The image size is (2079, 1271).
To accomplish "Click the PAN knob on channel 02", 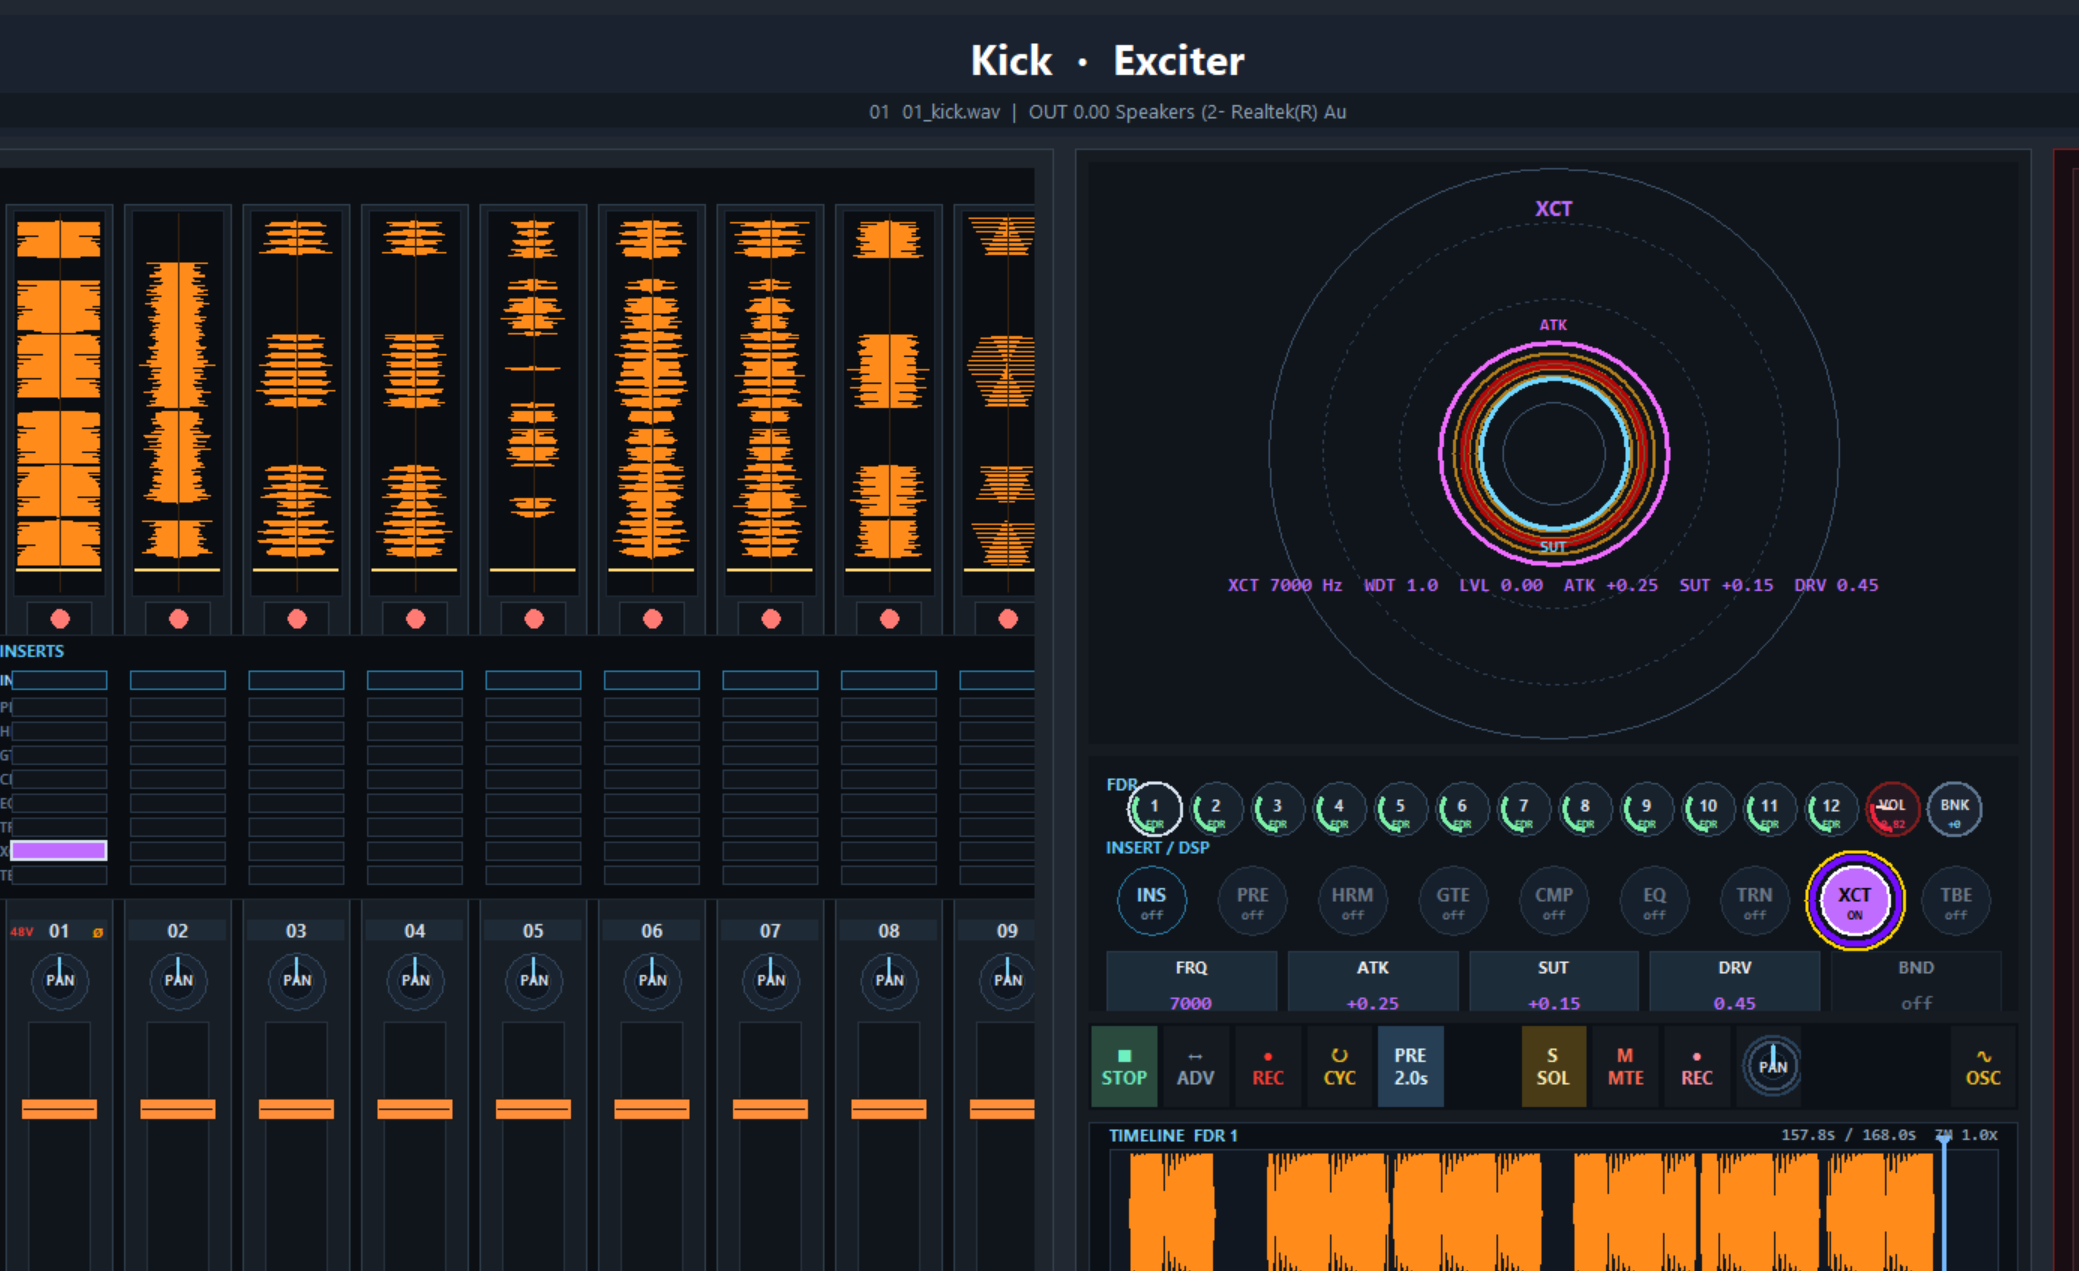I will coord(178,980).
